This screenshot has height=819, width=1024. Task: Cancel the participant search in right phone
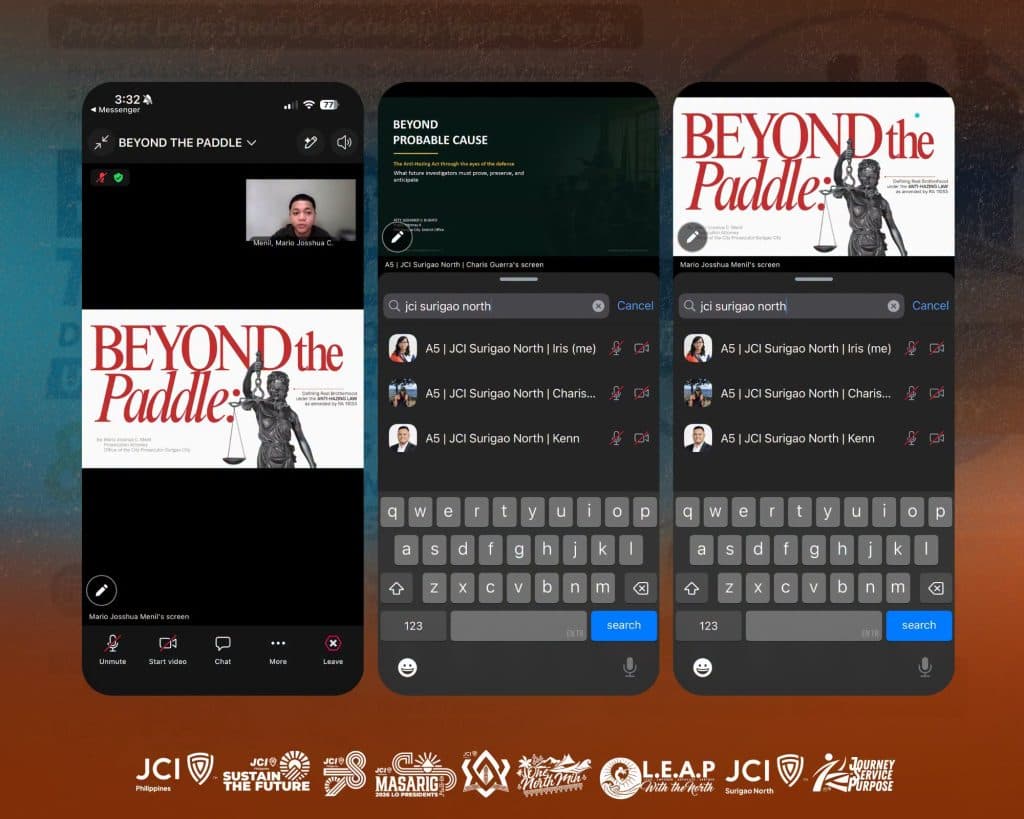(x=930, y=306)
